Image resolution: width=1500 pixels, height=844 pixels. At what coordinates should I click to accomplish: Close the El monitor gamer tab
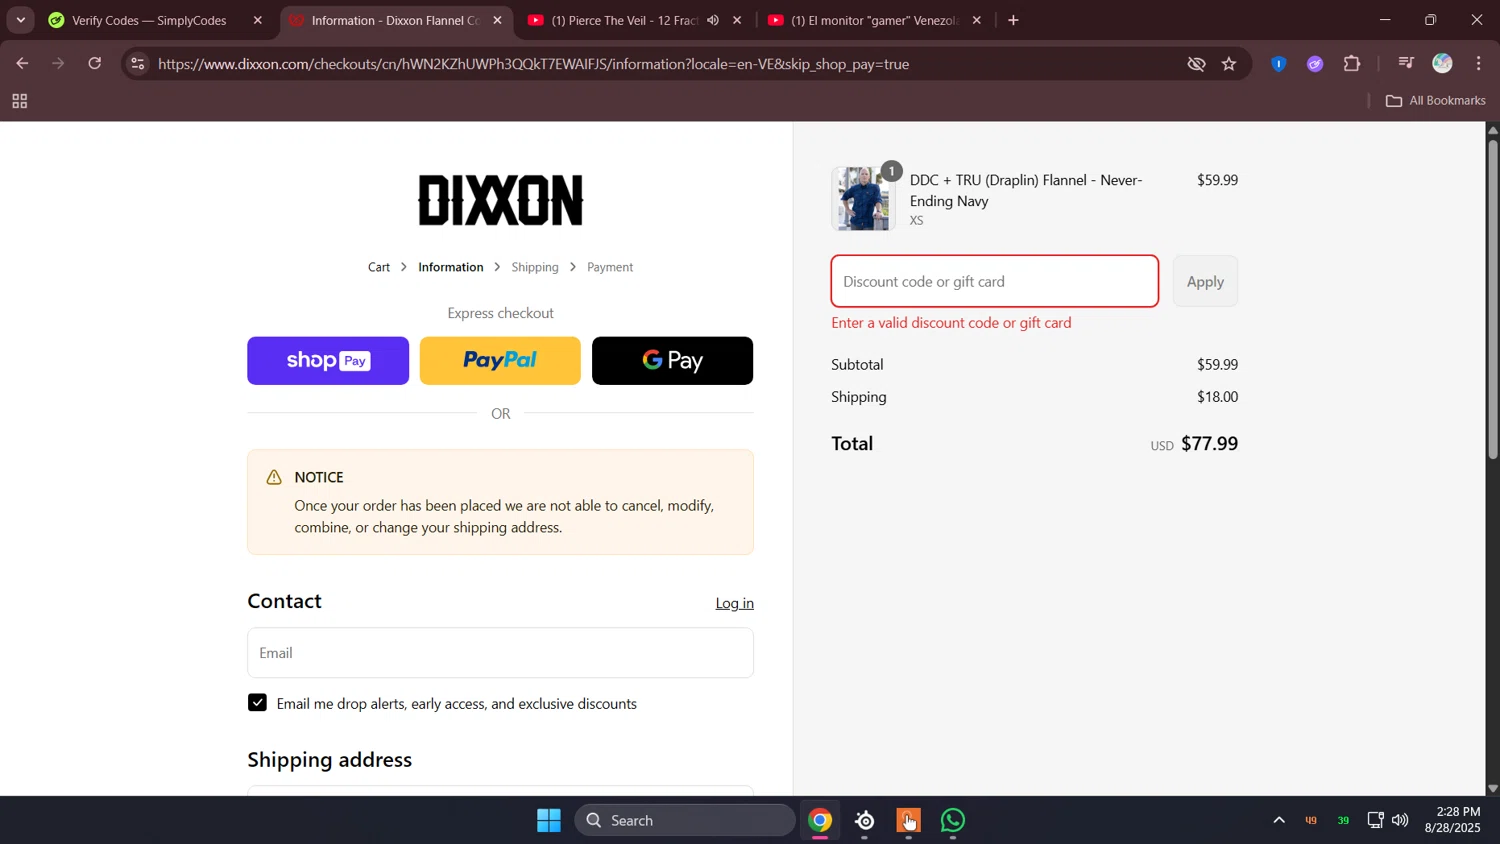pyautogui.click(x=977, y=20)
